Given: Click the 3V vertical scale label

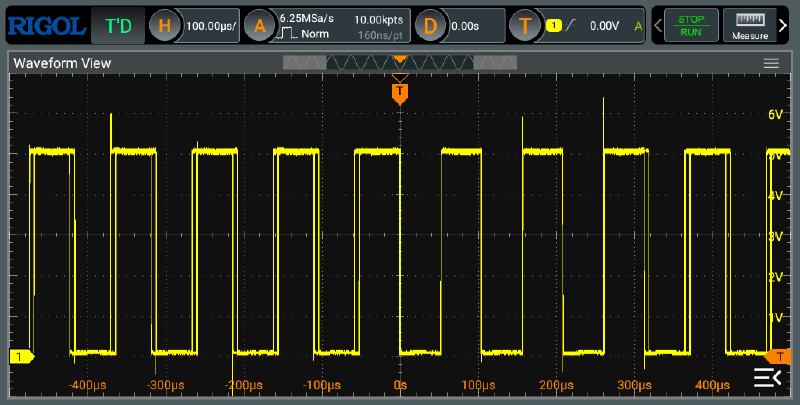Looking at the screenshot, I should pyautogui.click(x=775, y=236).
